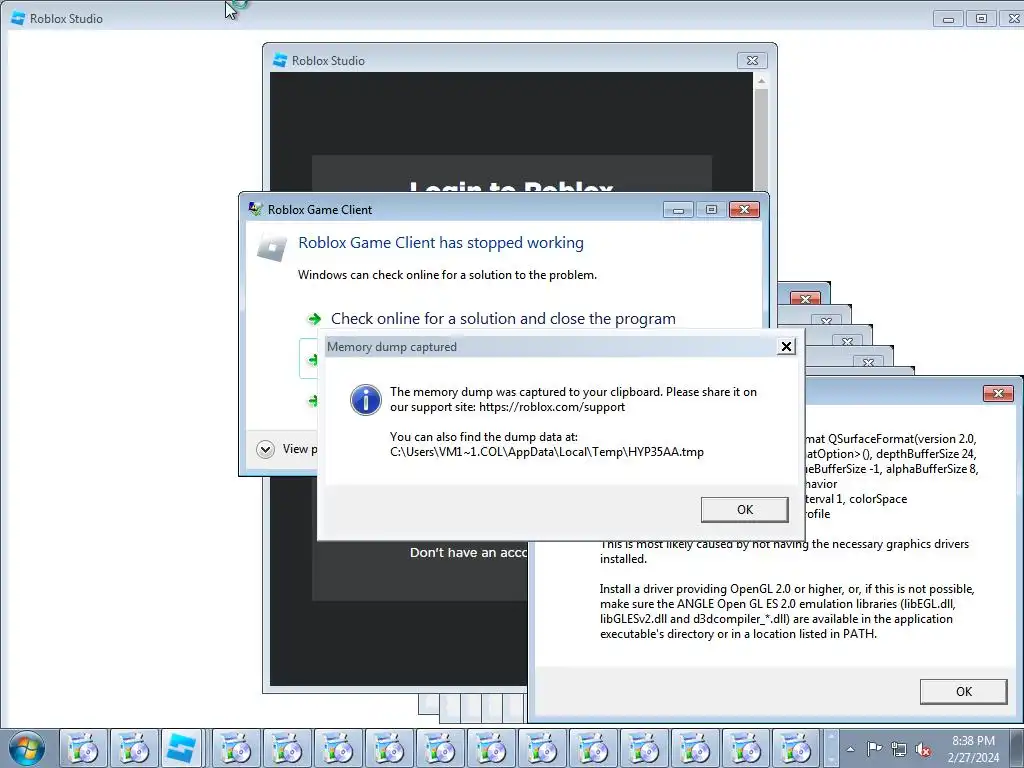
Task: Close the Memory dump captured dialog
Action: point(786,347)
